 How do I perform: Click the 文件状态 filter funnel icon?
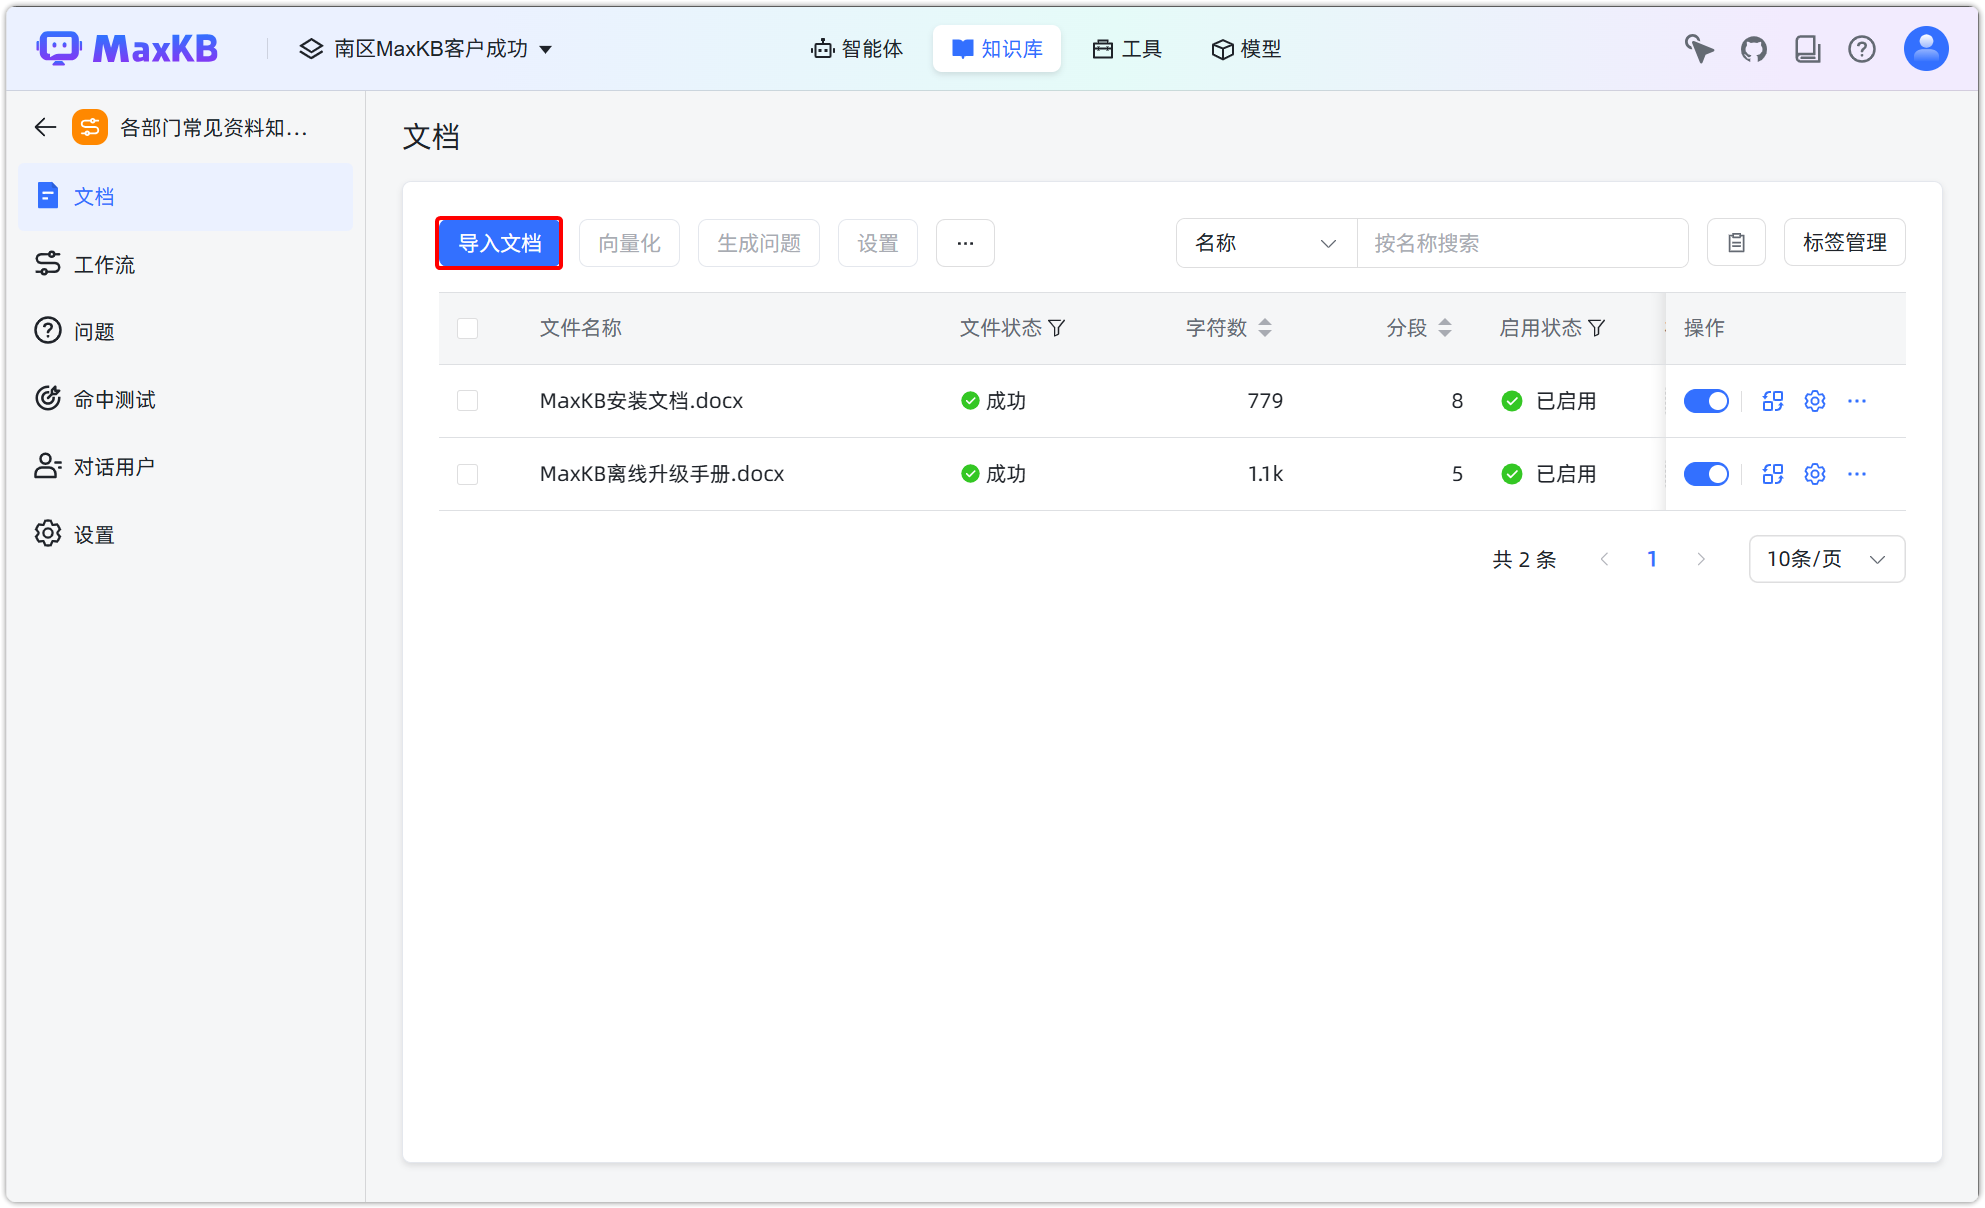(1059, 327)
